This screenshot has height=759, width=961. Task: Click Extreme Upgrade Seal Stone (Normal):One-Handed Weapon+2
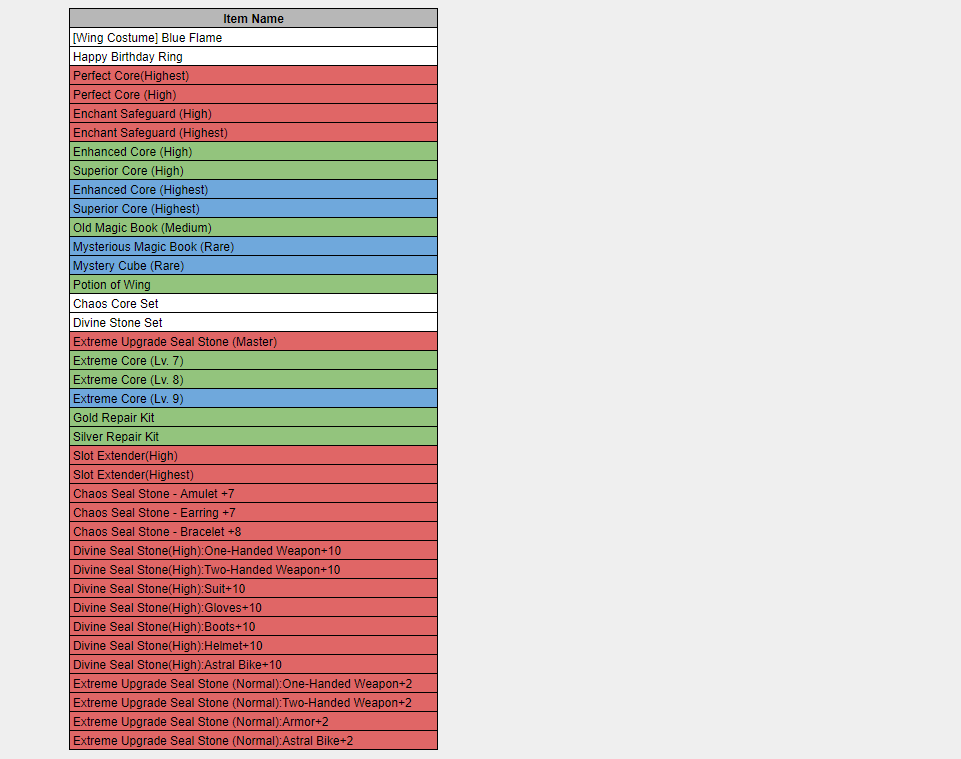(253, 684)
